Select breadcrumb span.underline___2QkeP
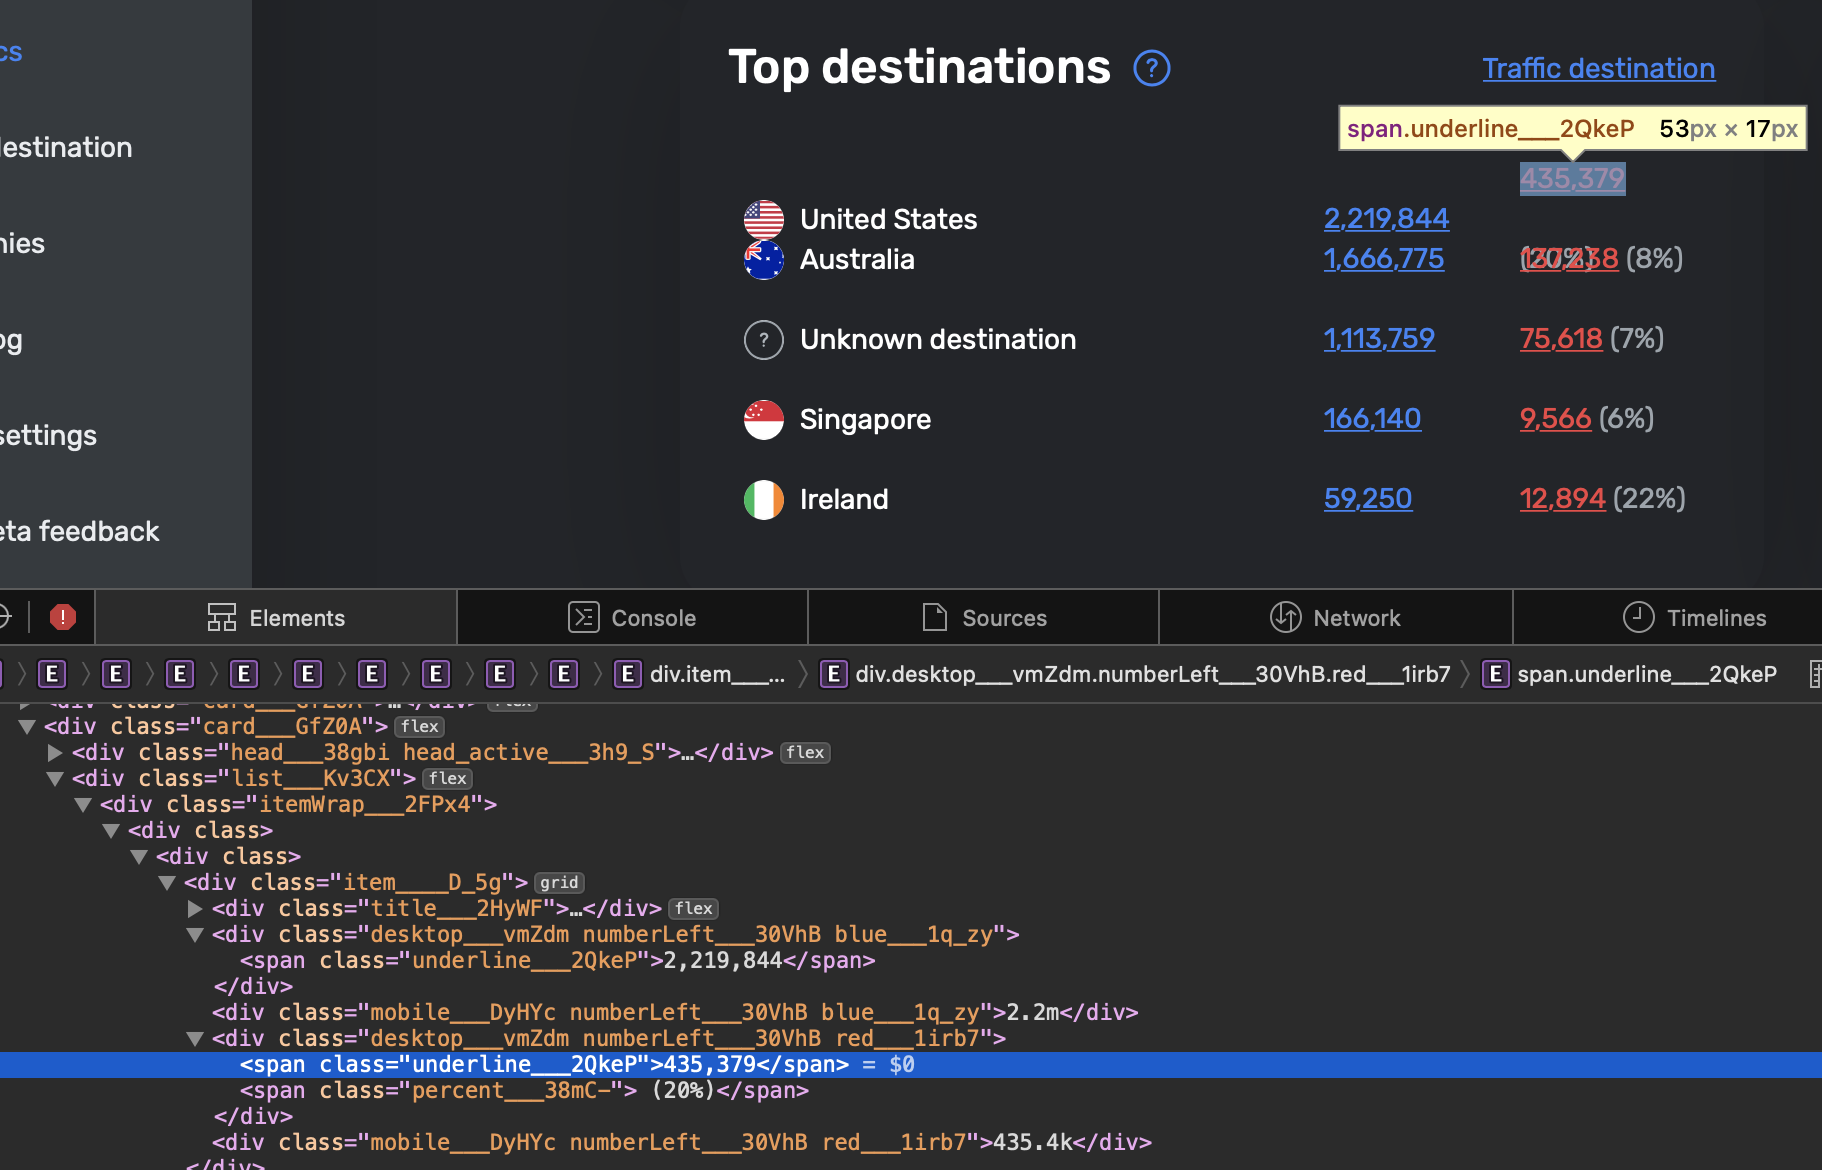The width and height of the screenshot is (1822, 1170). pyautogui.click(x=1630, y=674)
